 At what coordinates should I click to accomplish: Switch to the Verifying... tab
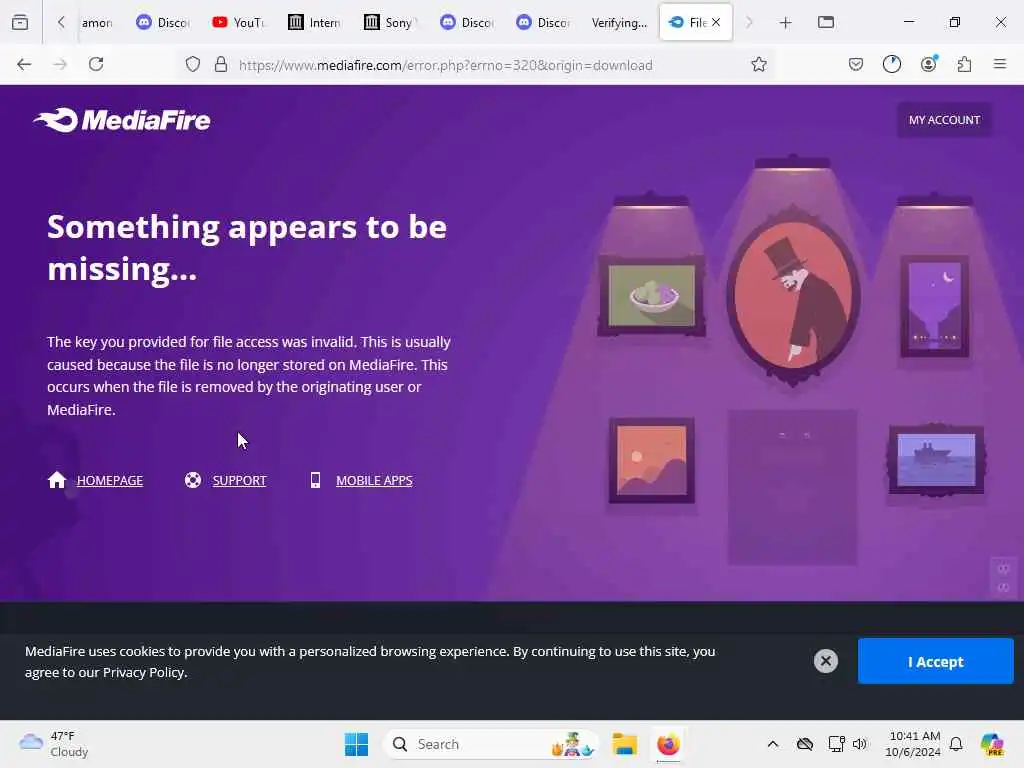click(618, 22)
